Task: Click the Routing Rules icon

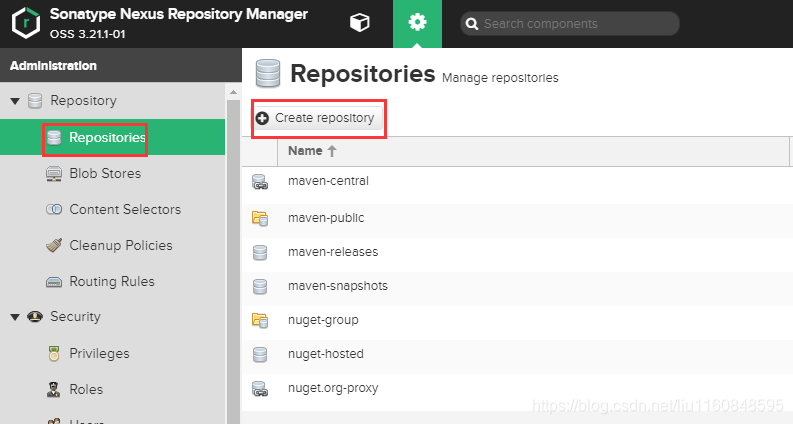Action: pos(54,282)
